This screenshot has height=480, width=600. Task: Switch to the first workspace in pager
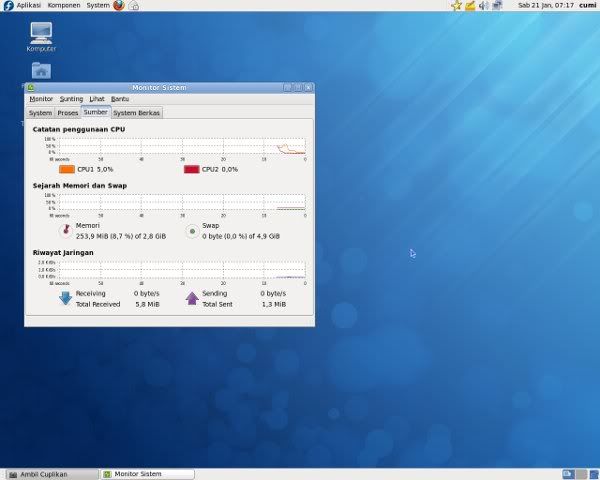coord(569,475)
